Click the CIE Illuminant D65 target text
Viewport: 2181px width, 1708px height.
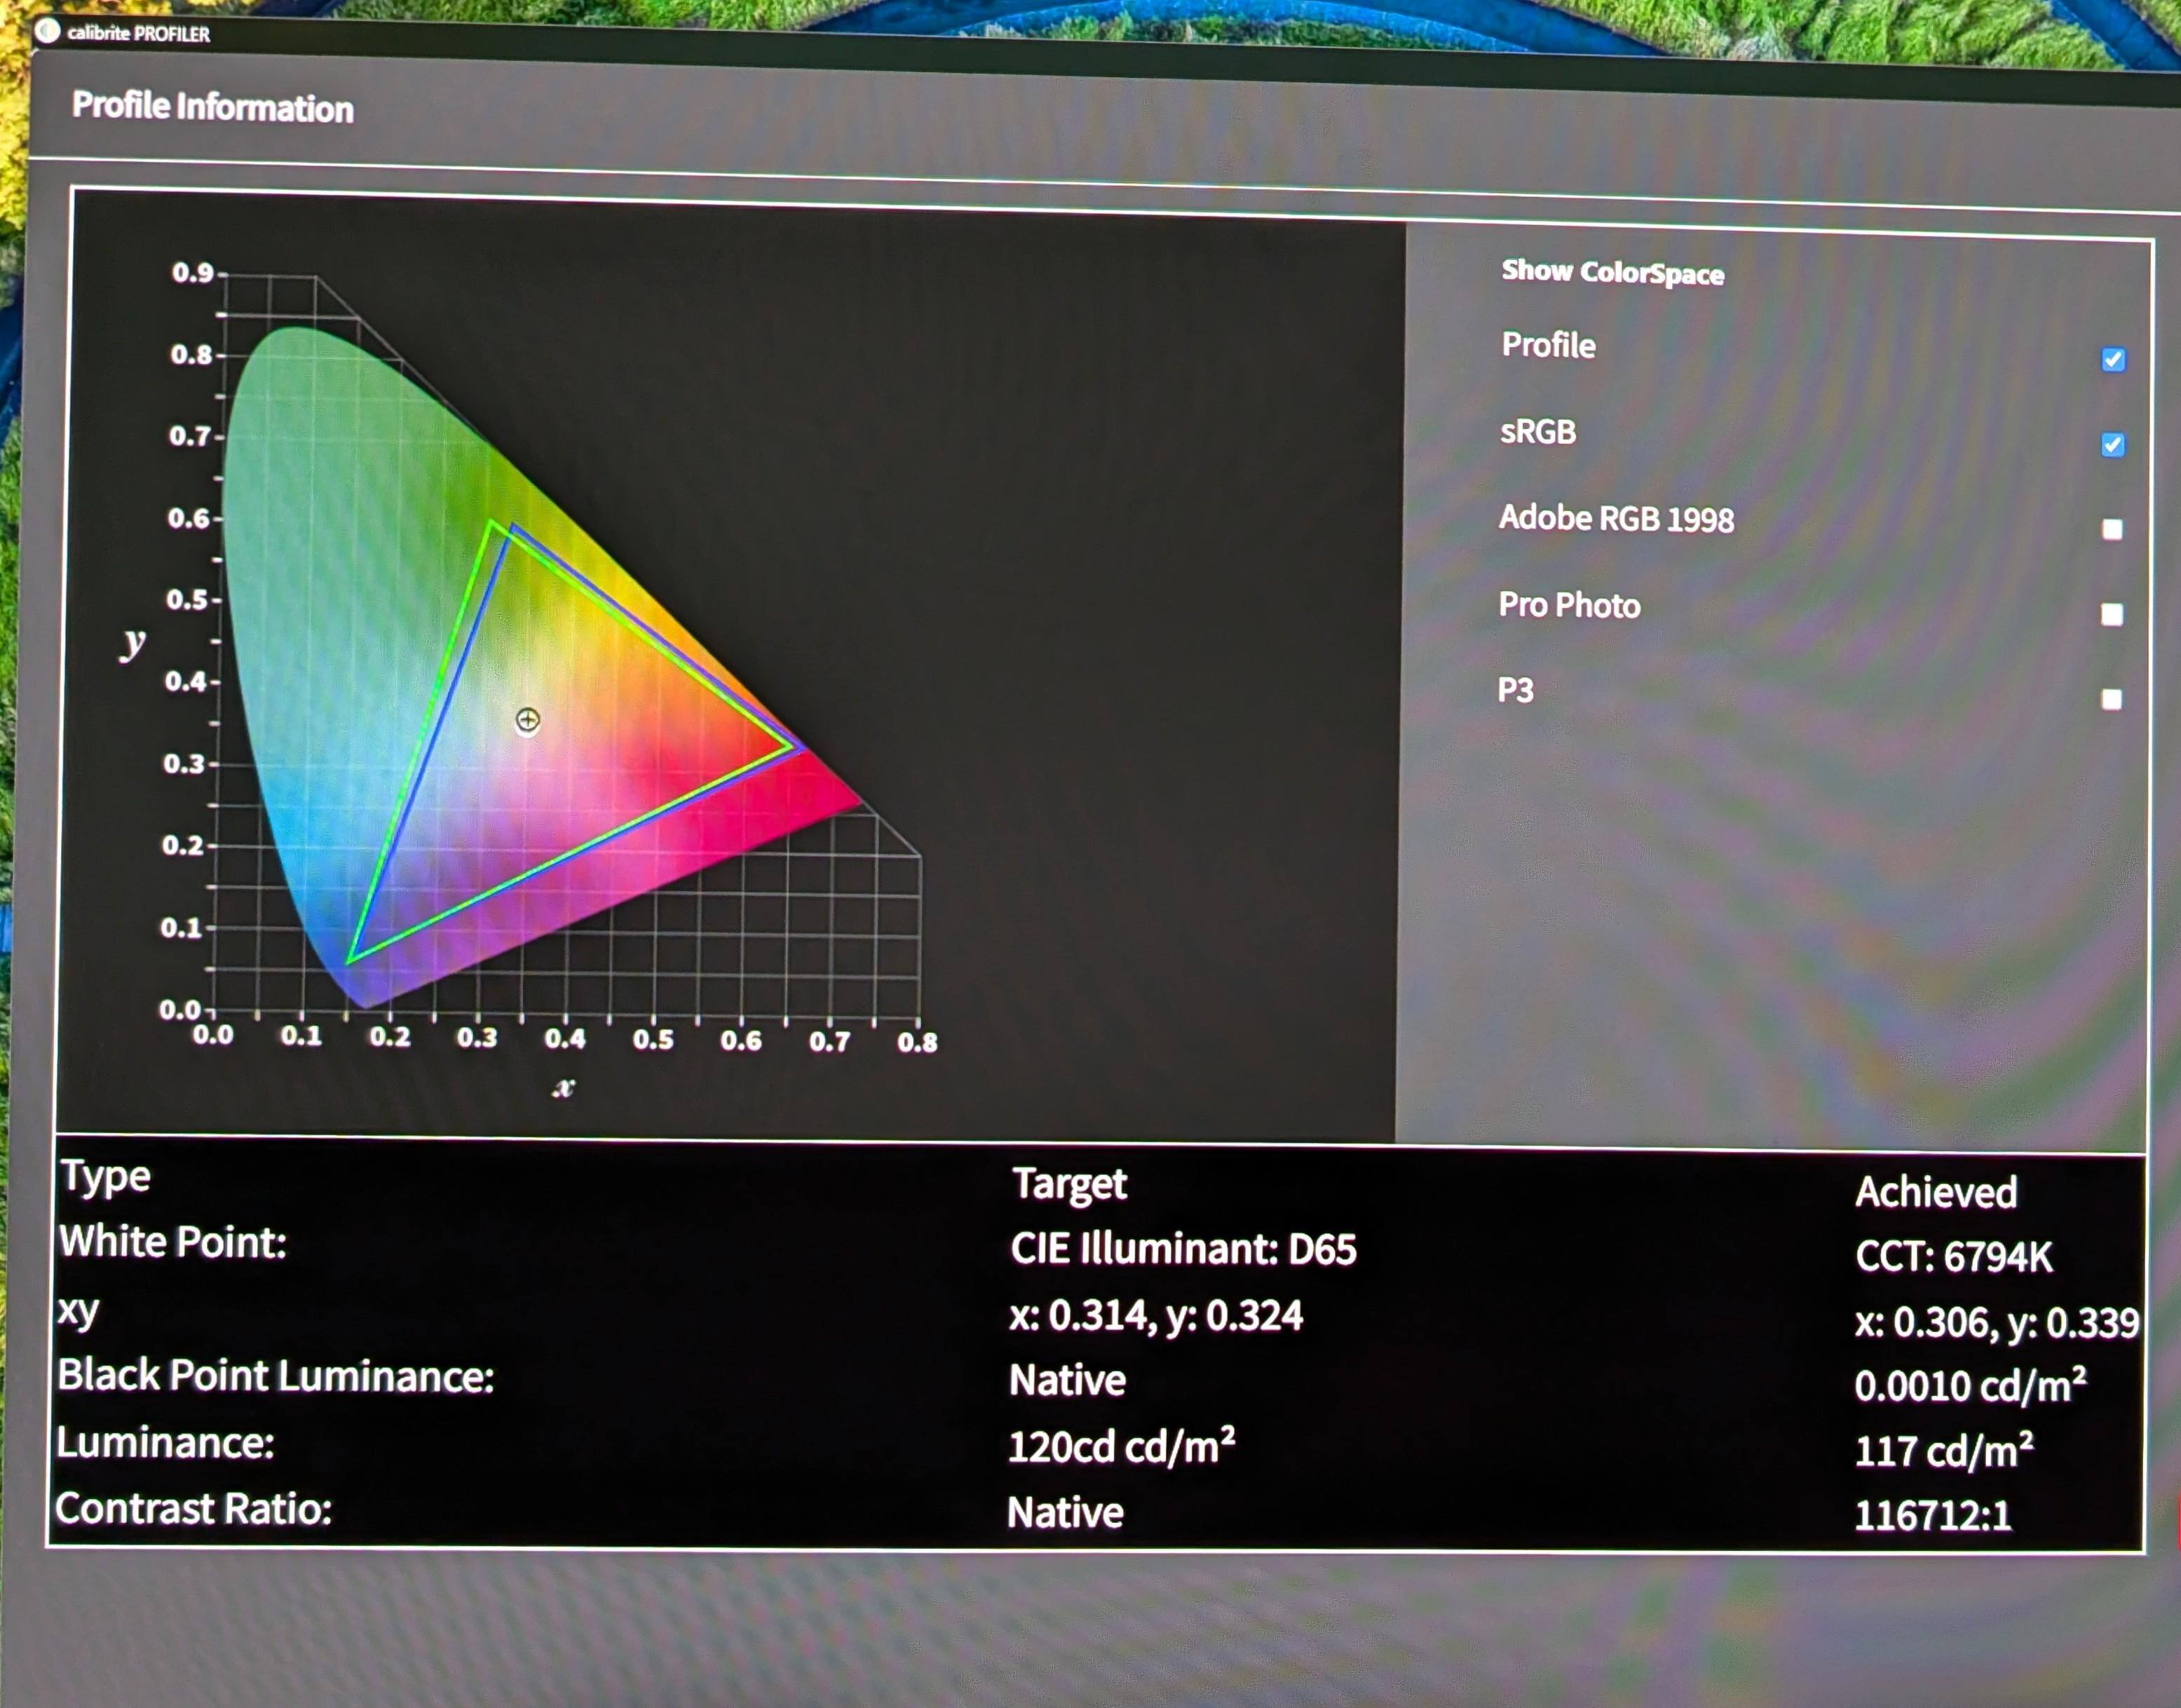(1183, 1249)
